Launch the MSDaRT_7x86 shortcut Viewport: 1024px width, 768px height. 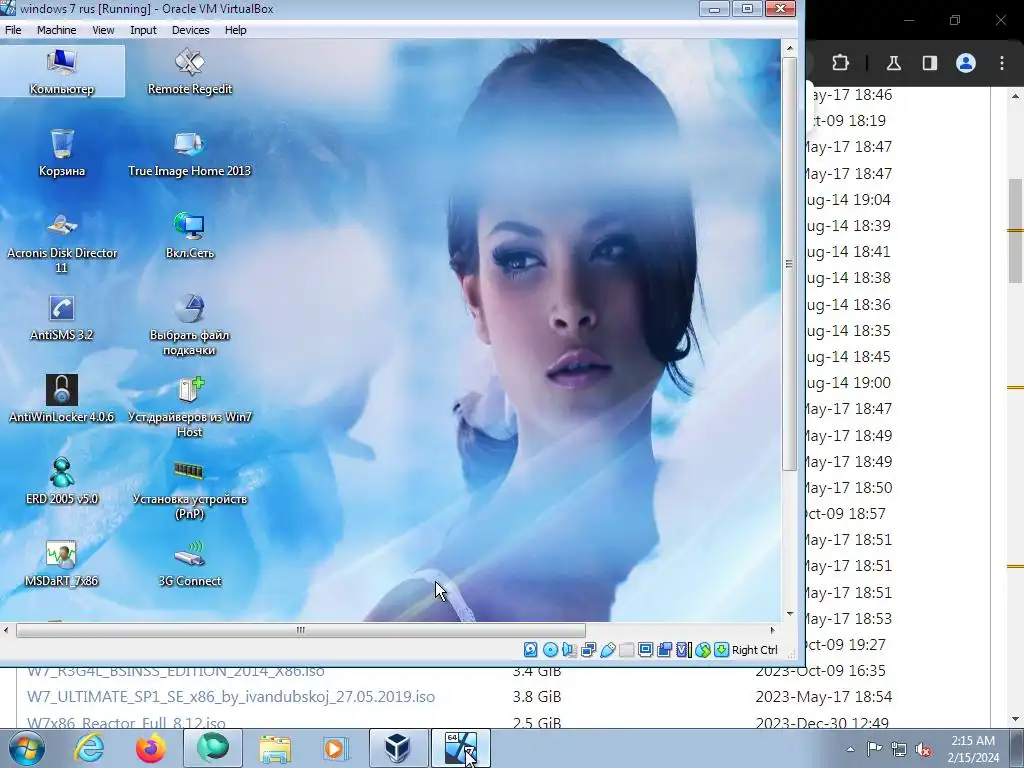click(62, 564)
